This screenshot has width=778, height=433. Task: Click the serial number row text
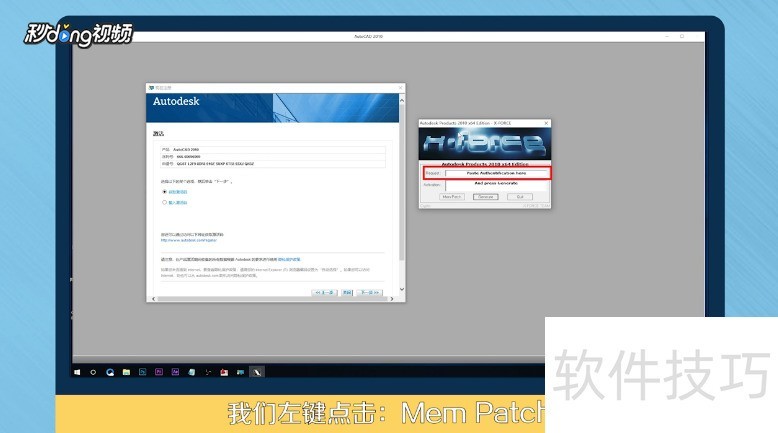(x=181, y=157)
